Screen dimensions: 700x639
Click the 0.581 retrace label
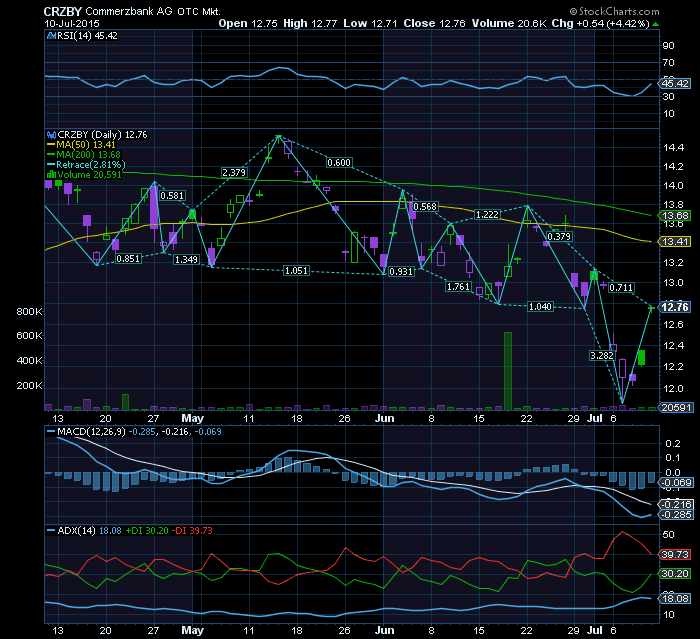[172, 196]
